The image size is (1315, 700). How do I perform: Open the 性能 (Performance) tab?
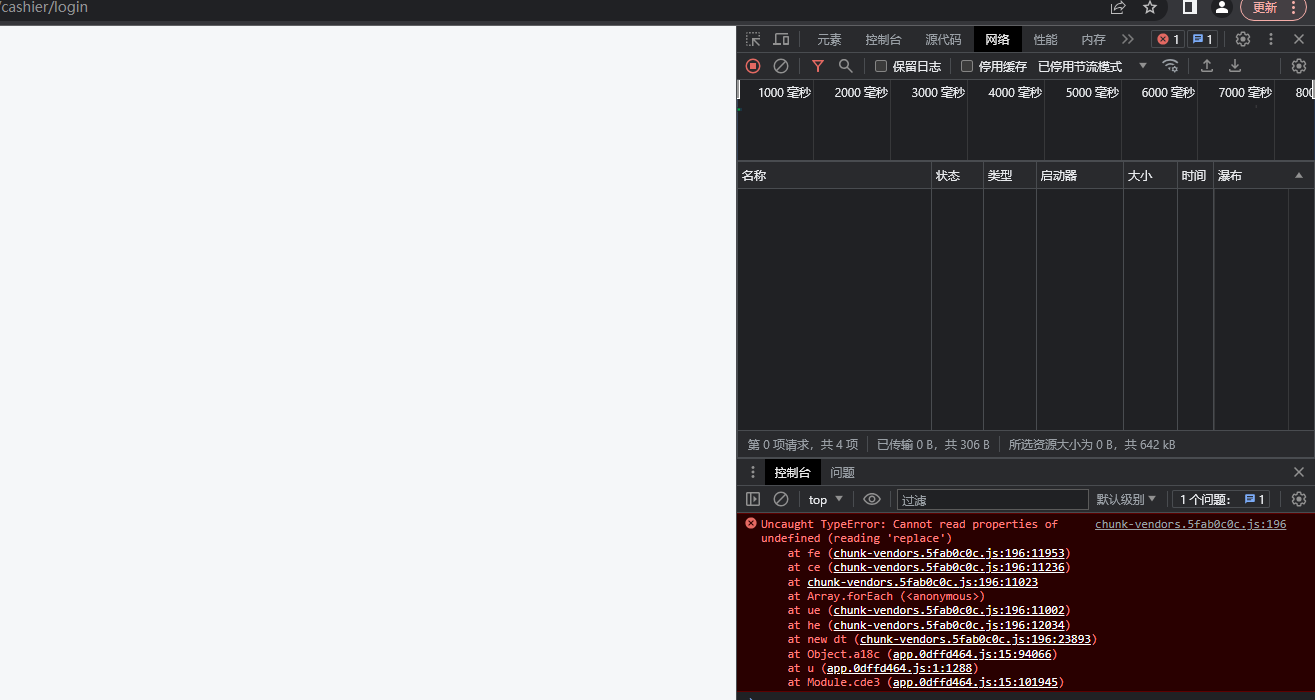pos(1045,40)
